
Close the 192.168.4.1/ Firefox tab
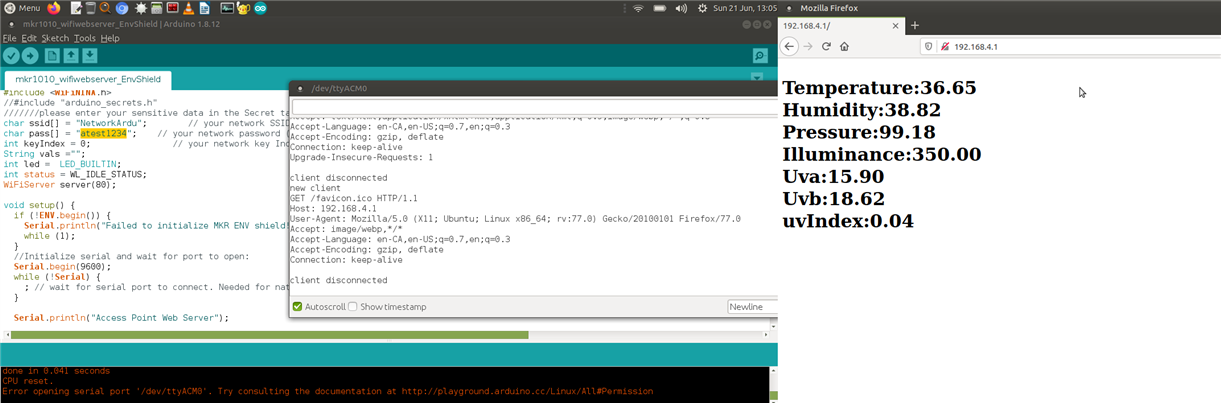[x=894, y=24]
